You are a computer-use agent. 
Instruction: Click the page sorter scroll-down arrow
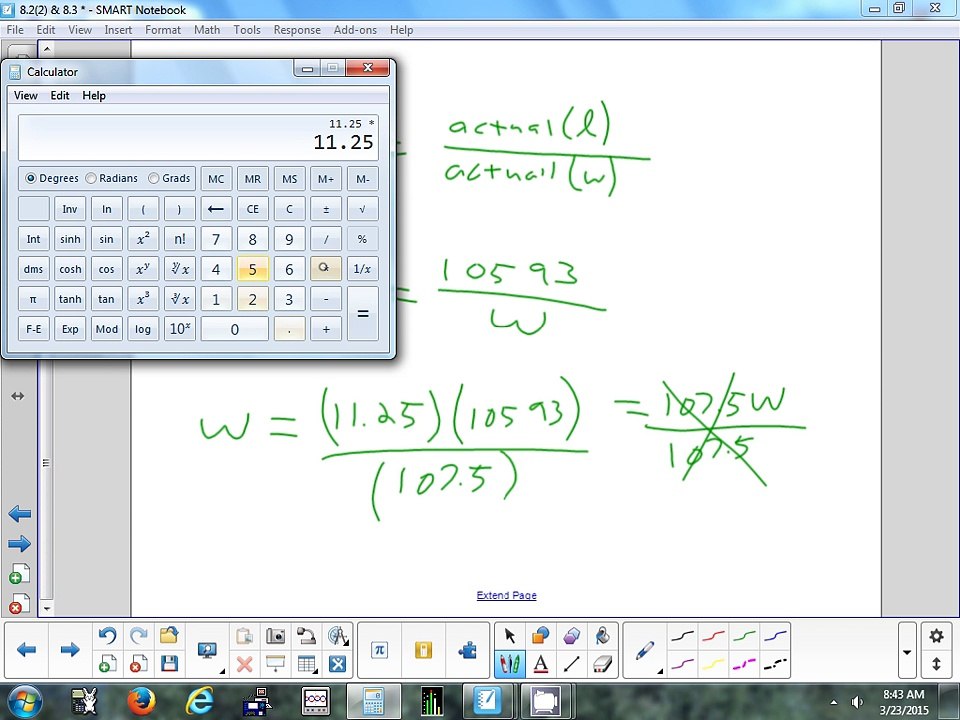[47, 609]
